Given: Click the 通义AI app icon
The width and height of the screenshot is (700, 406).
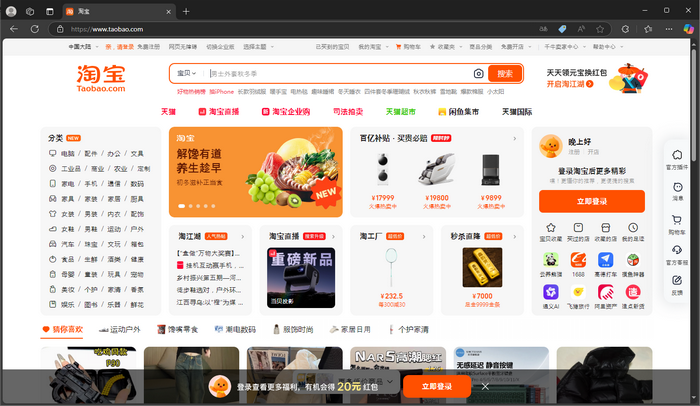Looking at the screenshot, I should click(550, 292).
